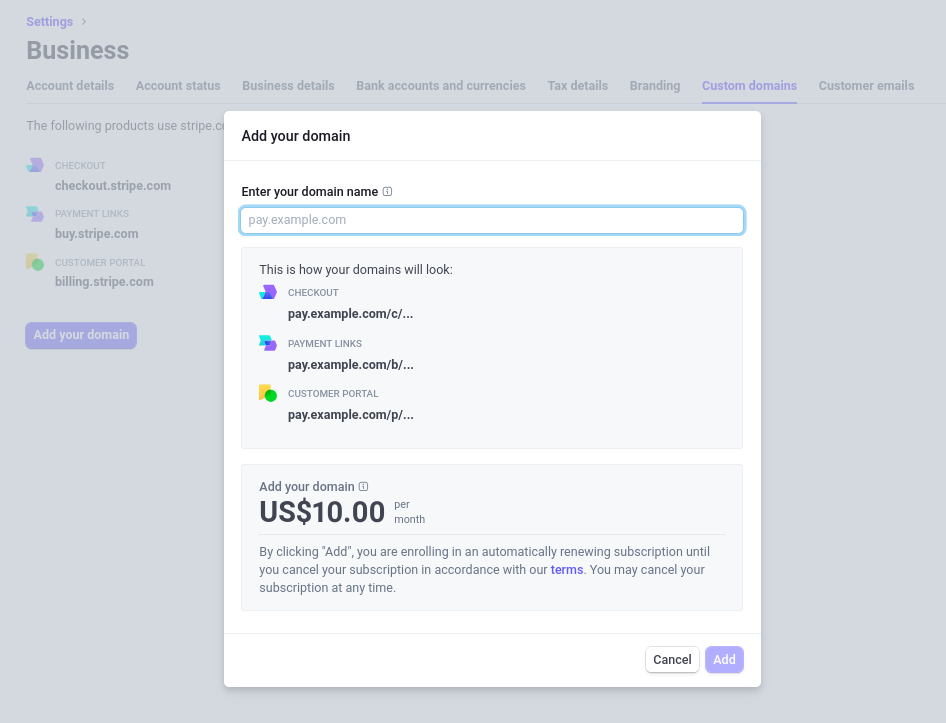Switch to the Account details tab
The height and width of the screenshot is (723, 946).
[70, 86]
